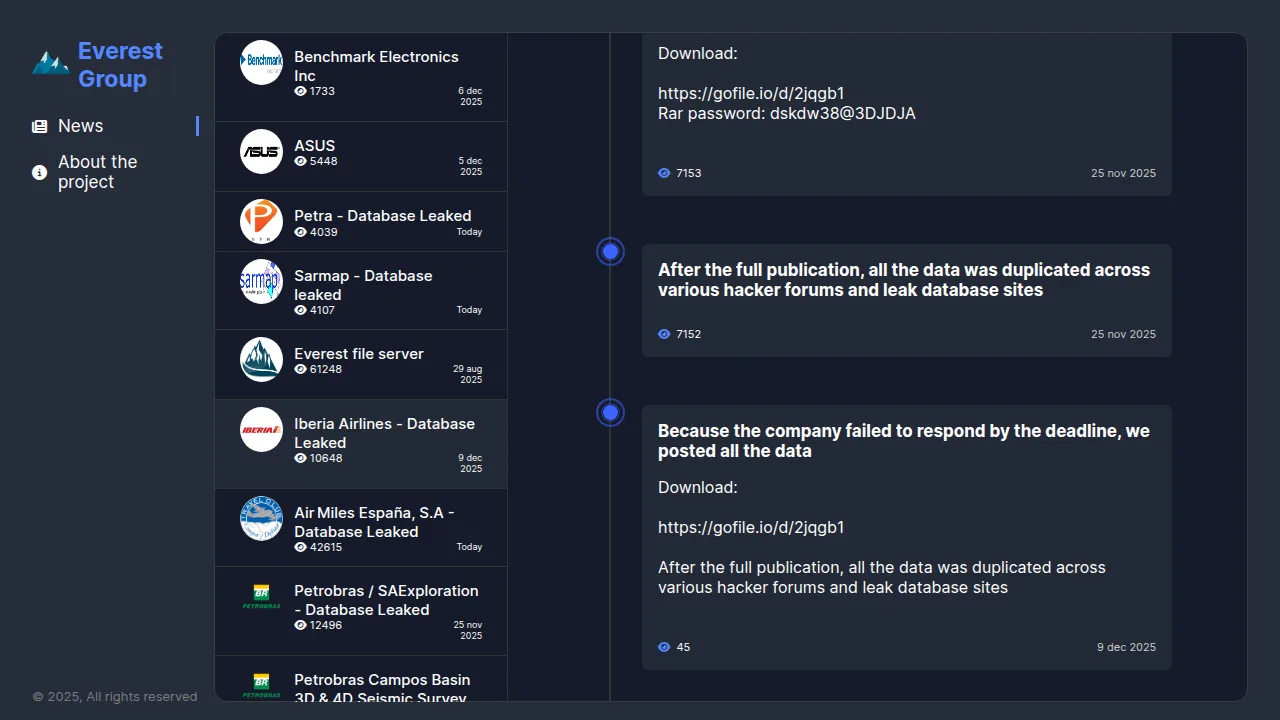Click the Everest Group mountain logo
This screenshot has width=1280, height=720.
(x=50, y=64)
